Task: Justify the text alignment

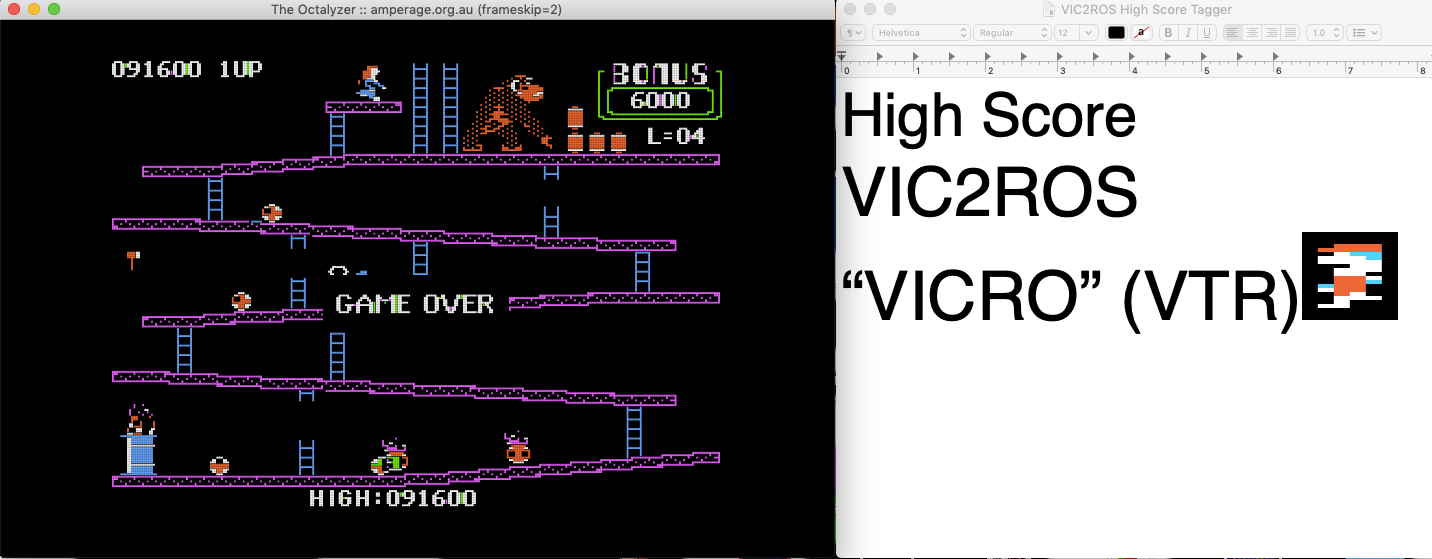Action: click(x=1290, y=33)
